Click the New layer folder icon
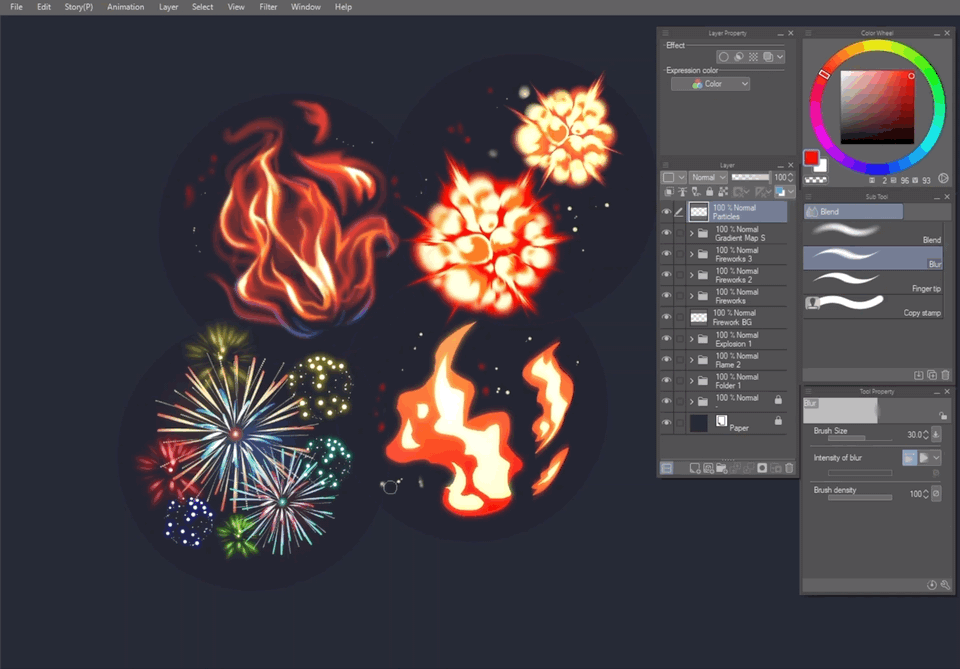The height and width of the screenshot is (669, 960). [x=722, y=468]
